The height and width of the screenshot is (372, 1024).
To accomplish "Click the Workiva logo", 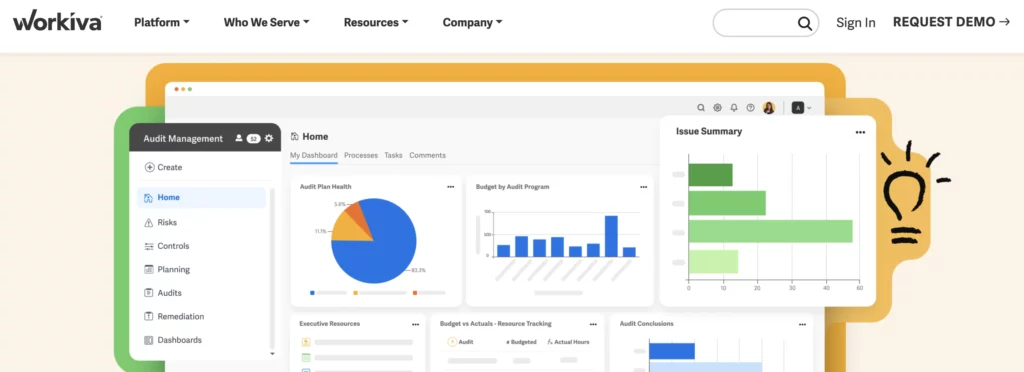I will [57, 21].
